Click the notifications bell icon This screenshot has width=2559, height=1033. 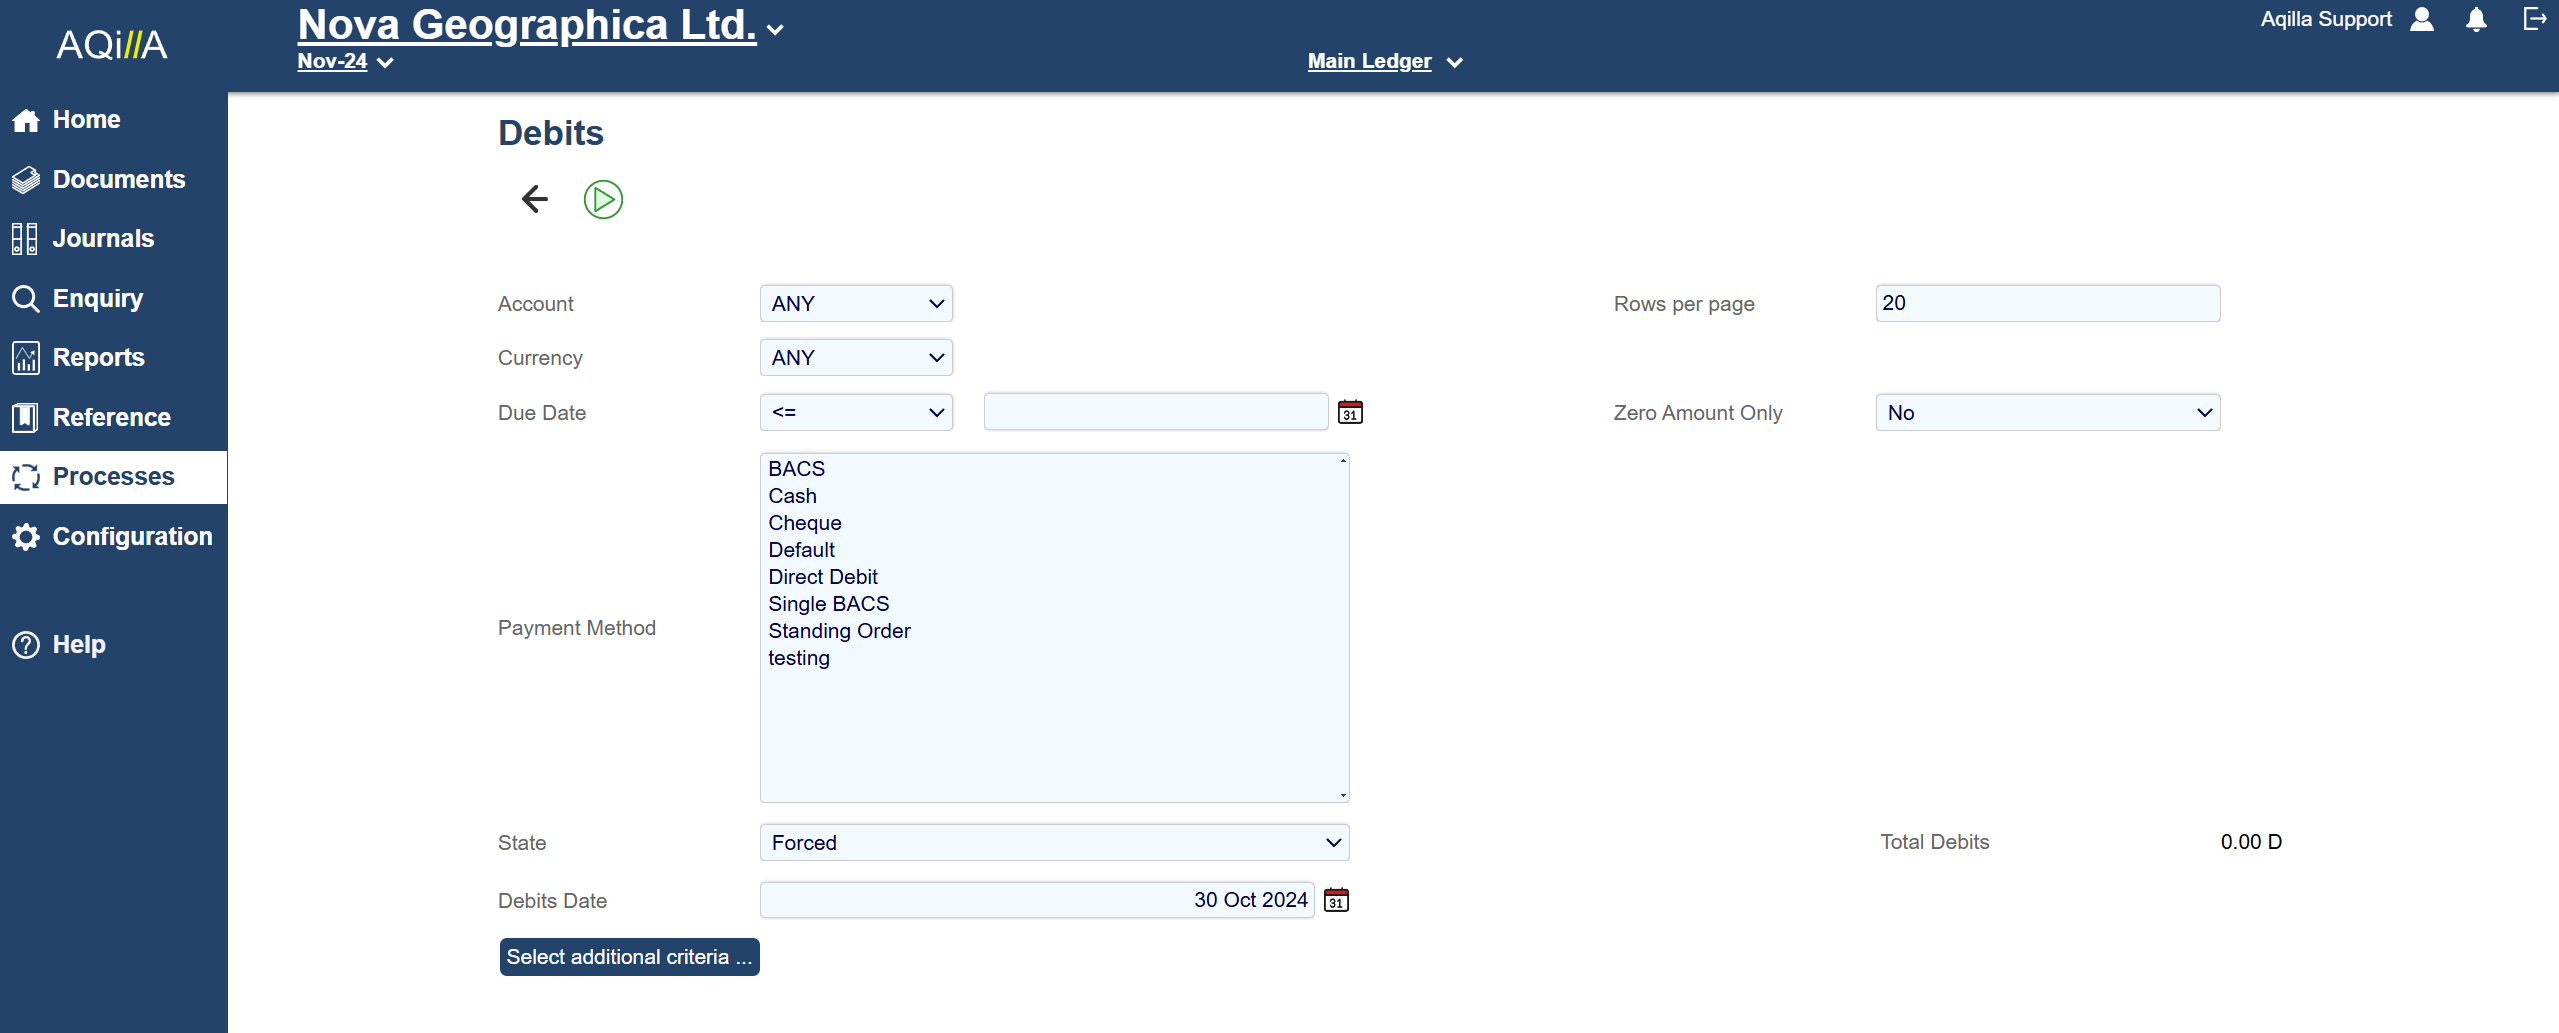[2476, 20]
